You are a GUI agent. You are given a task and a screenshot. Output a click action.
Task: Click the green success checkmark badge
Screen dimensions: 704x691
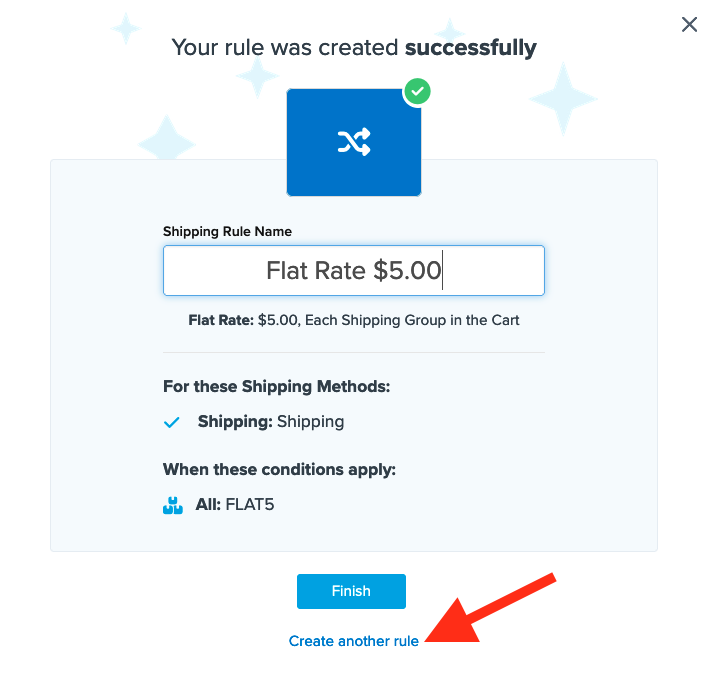(418, 92)
